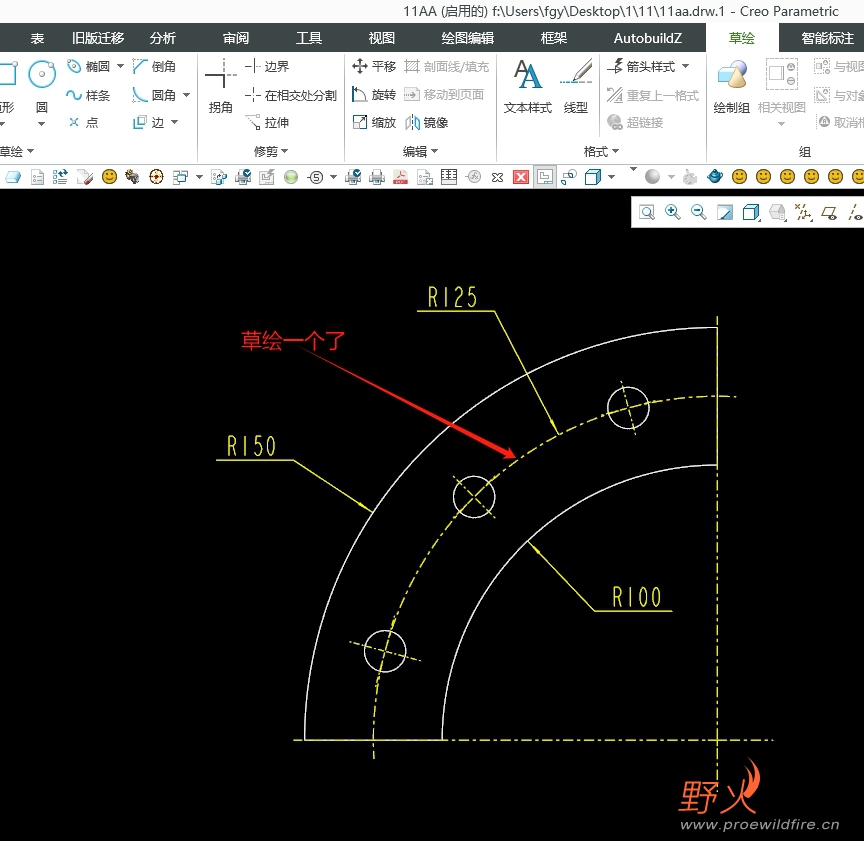The image size is (864, 841).
Task: Open the Ellipse dropdown arrow
Action: pyautogui.click(x=121, y=66)
